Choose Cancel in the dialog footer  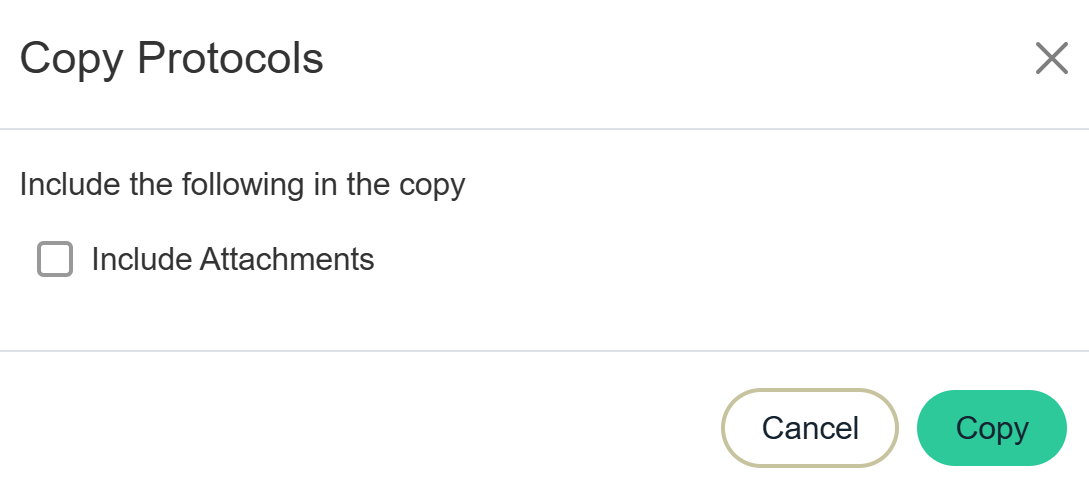click(810, 428)
